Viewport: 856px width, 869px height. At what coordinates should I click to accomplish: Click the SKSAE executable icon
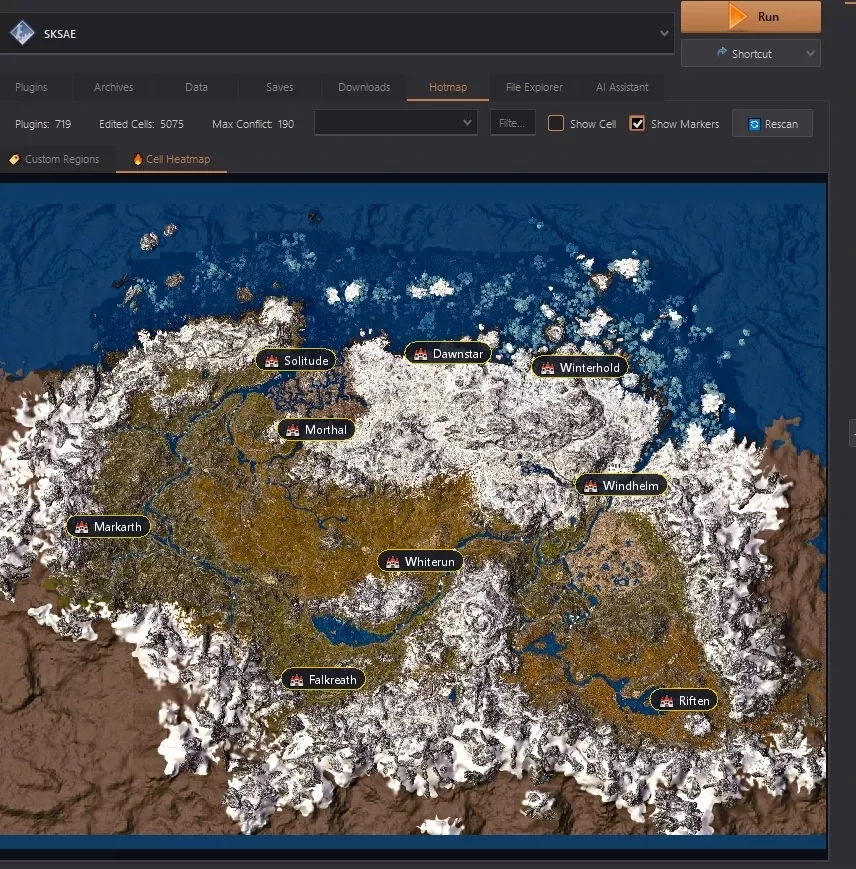[x=22, y=33]
